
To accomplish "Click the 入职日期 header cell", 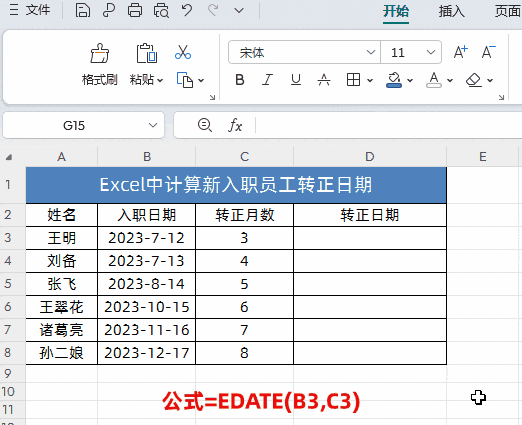I will coord(146,215).
